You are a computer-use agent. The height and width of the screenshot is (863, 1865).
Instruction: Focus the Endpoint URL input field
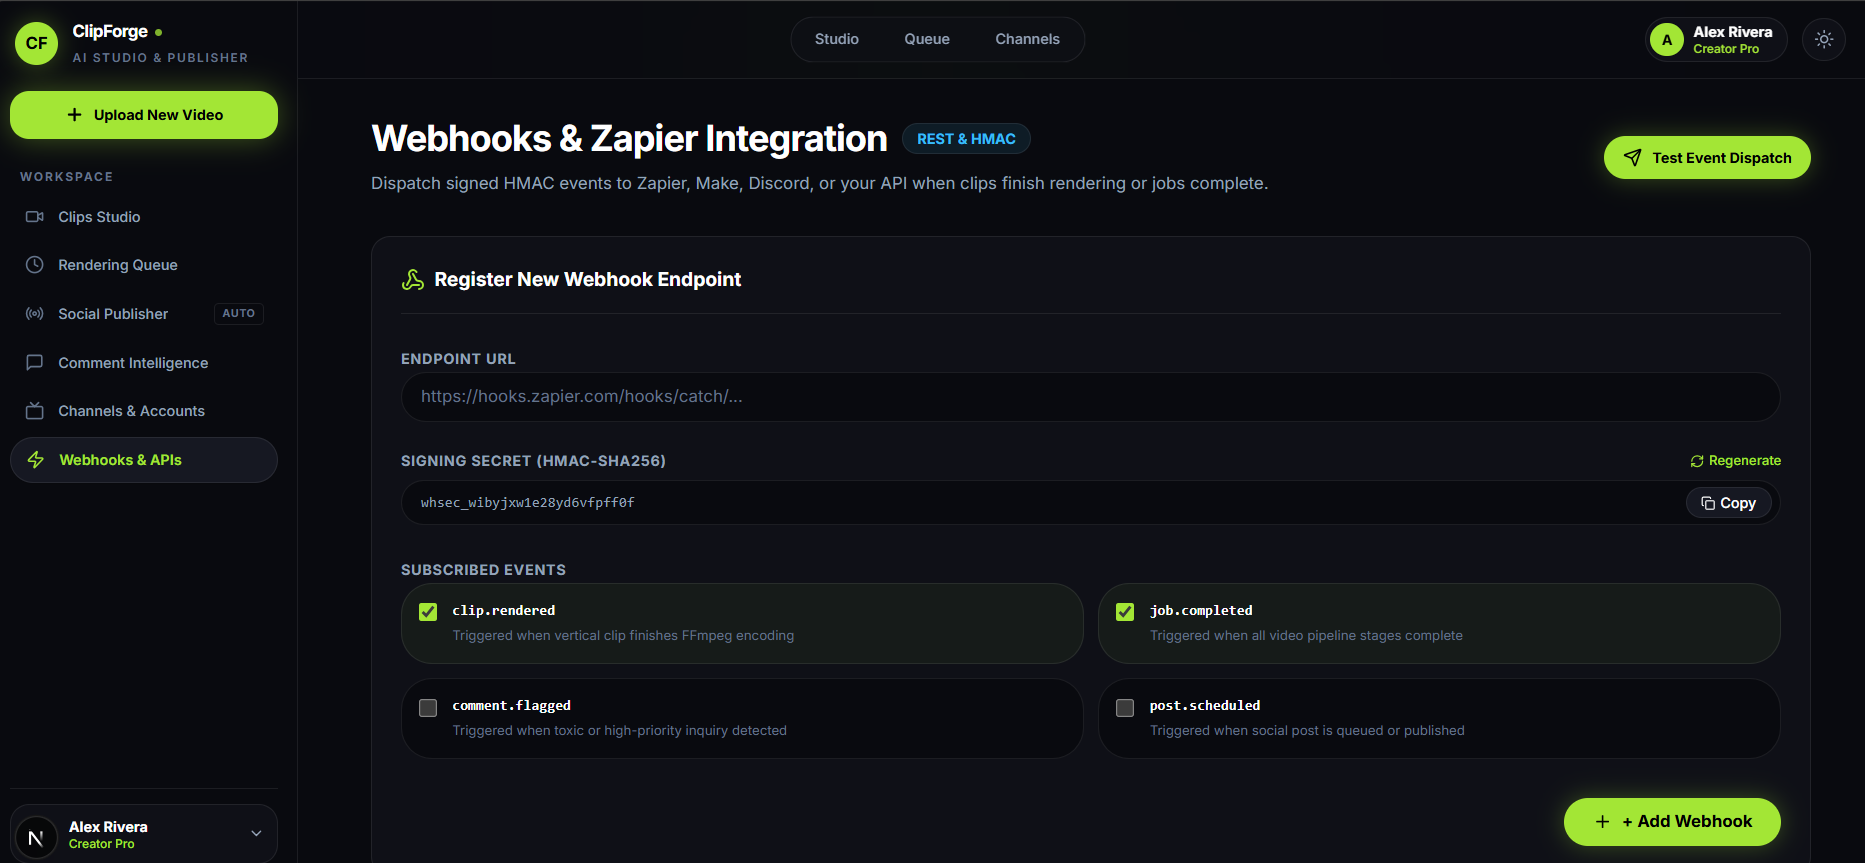coord(1090,397)
